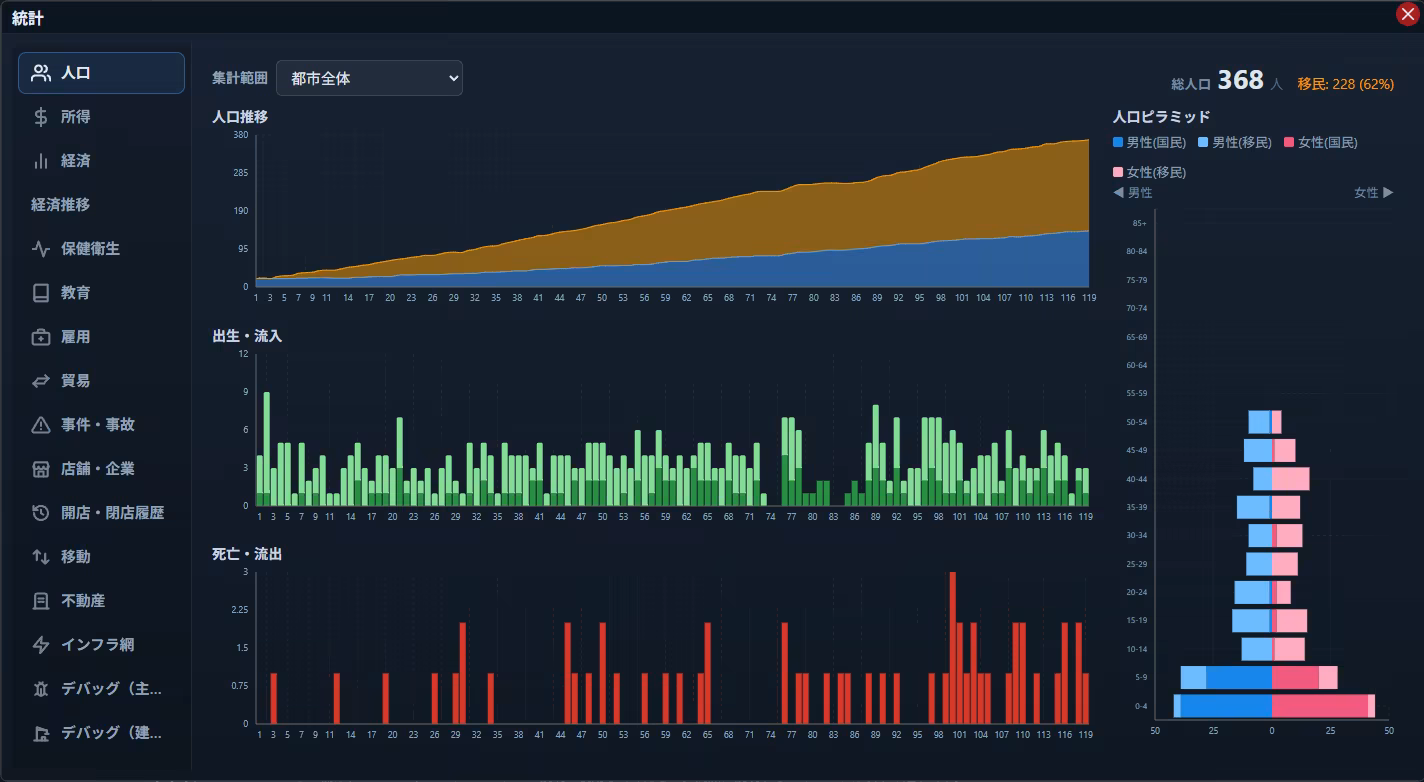1424x782 pixels.
Task: Click the warning triangle icon for 事件・事故
Action: (x=41, y=425)
